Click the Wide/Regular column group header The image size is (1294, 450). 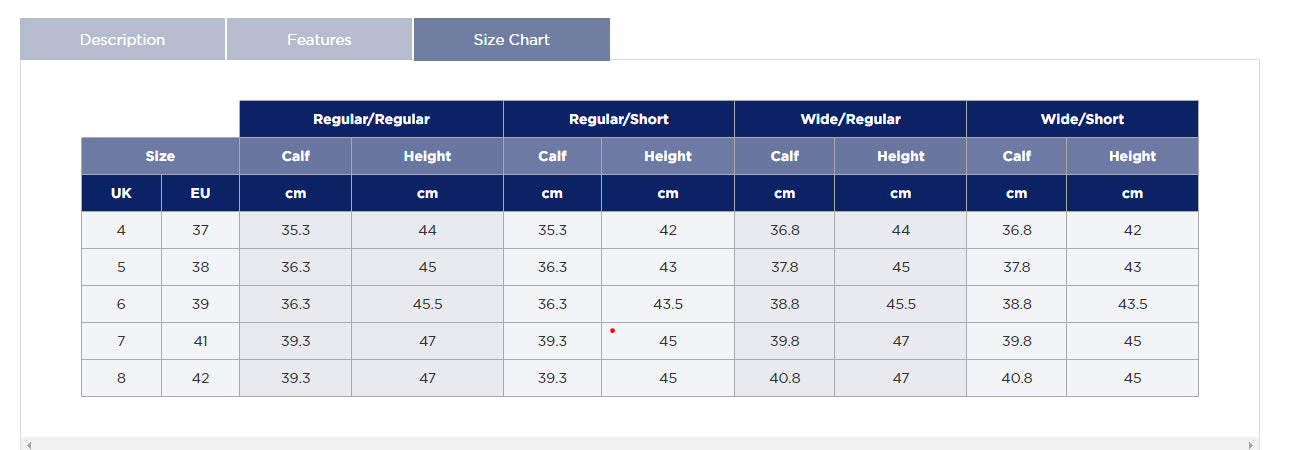click(x=850, y=119)
